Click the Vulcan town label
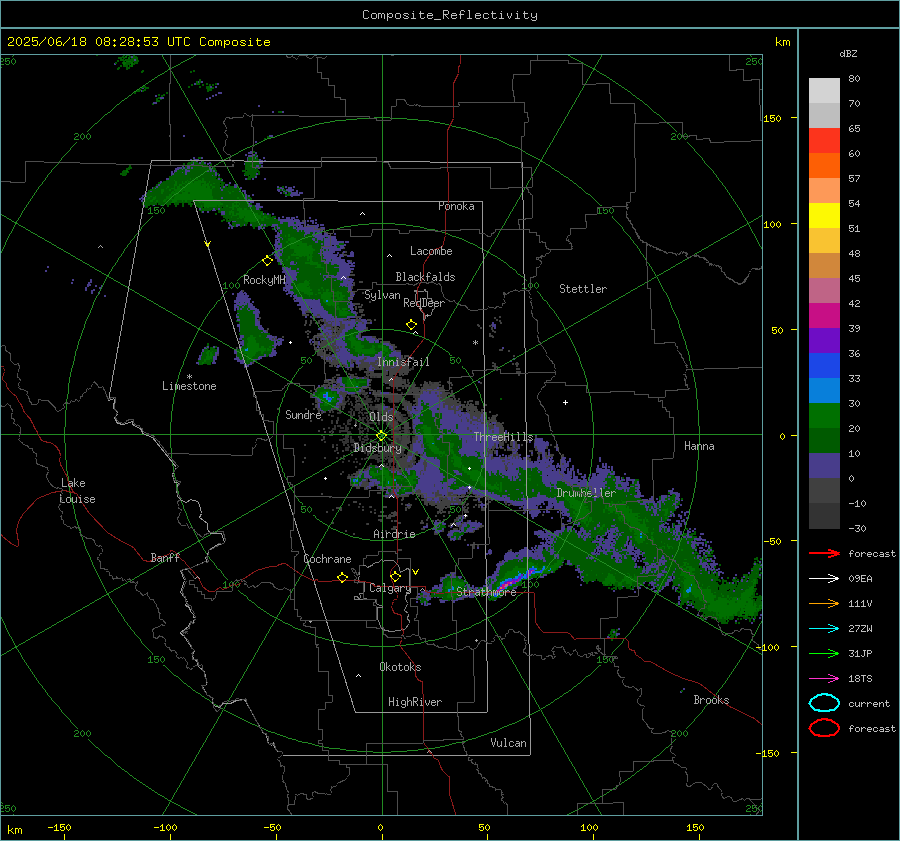The width and height of the screenshot is (900, 841). pos(508,743)
